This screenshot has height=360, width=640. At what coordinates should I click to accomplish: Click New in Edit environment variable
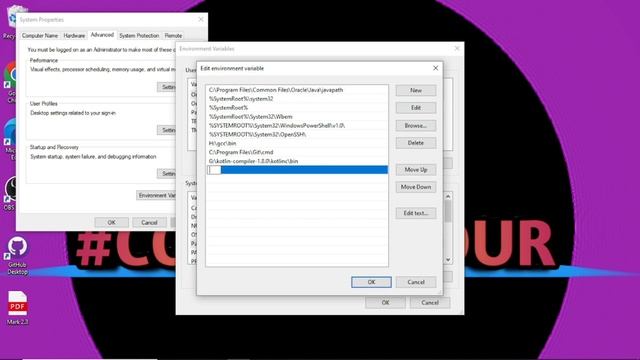[416, 90]
